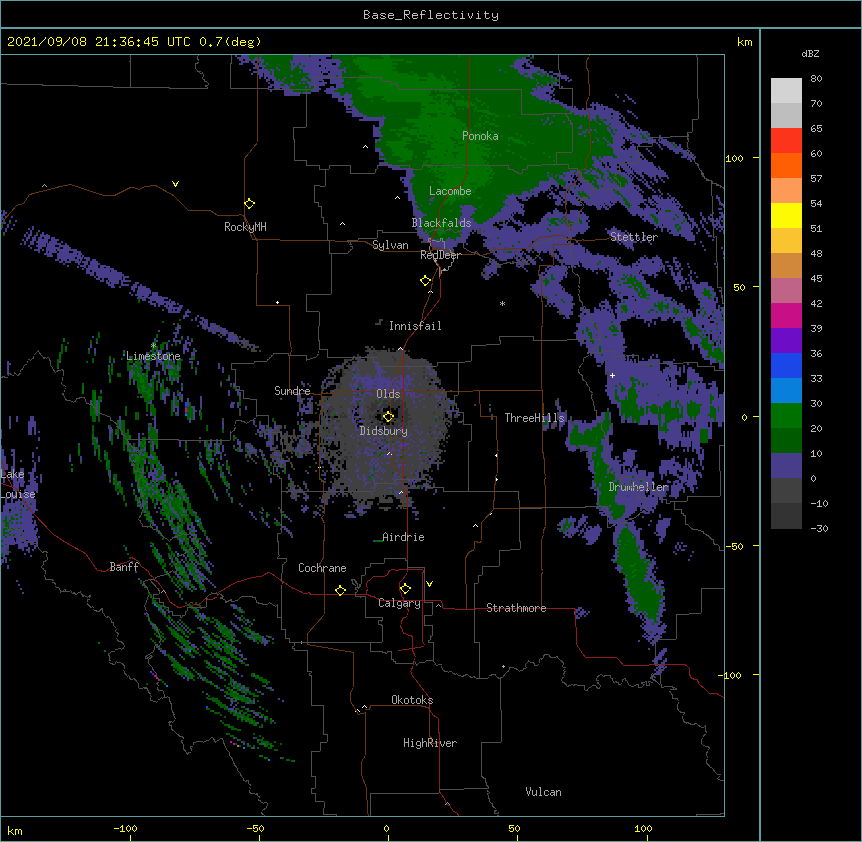
Task: Select the Sundre label
Action: pyautogui.click(x=292, y=391)
